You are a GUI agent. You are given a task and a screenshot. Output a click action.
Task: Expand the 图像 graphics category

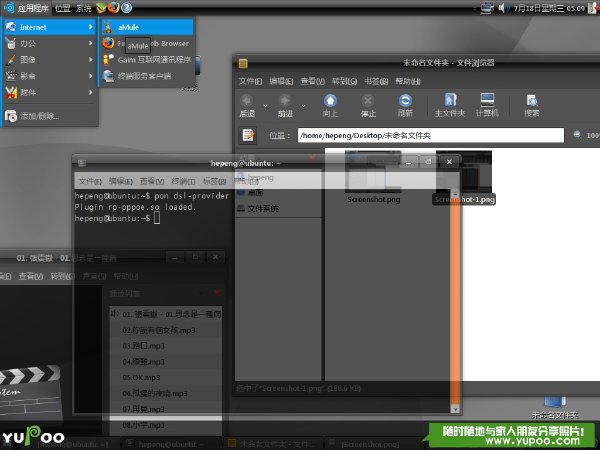click(x=49, y=60)
